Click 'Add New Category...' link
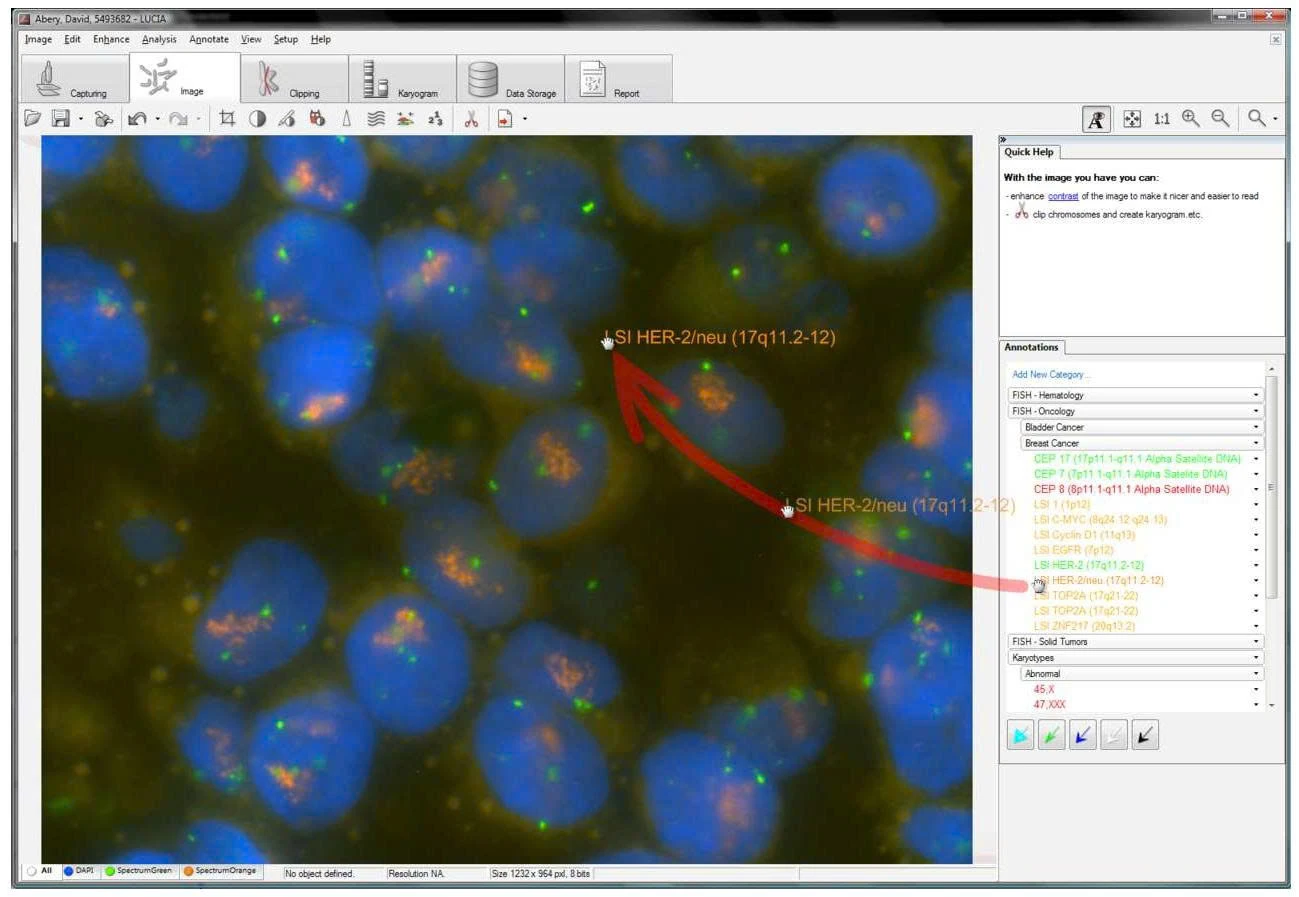Viewport: 1299px width, 897px height. pyautogui.click(x=1051, y=375)
